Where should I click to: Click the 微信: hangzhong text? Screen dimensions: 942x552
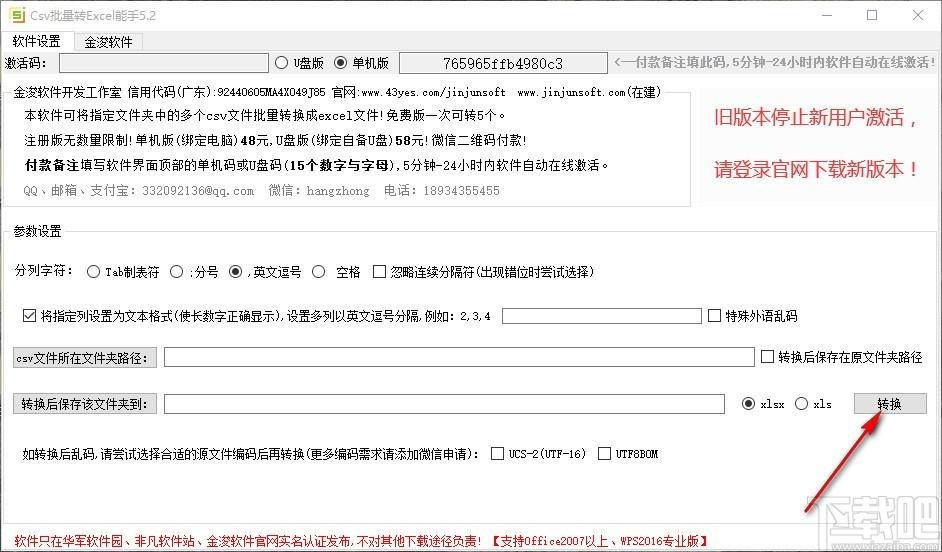click(x=319, y=191)
